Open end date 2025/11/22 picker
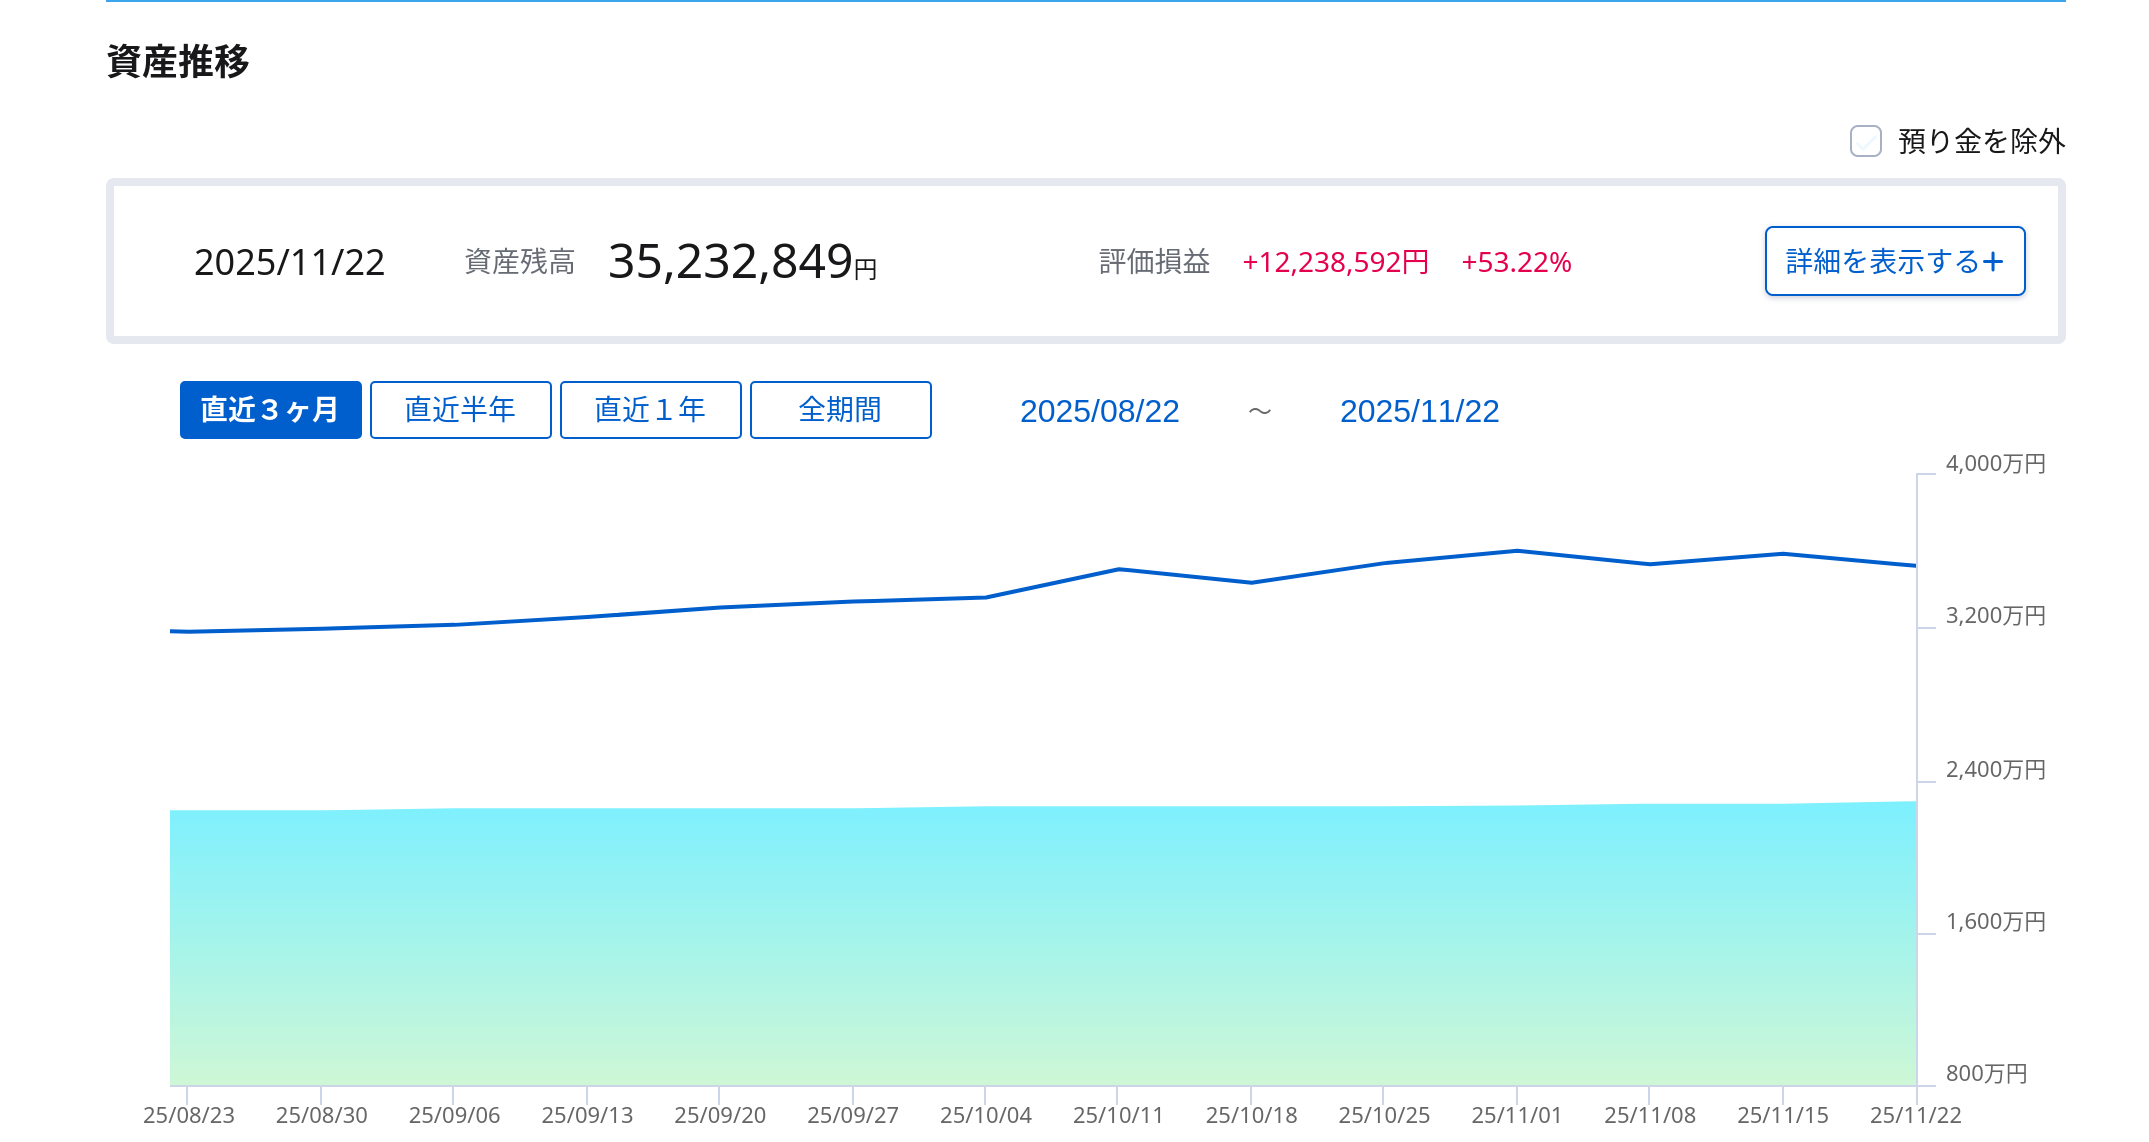2149x1142 pixels. pyautogui.click(x=1419, y=411)
